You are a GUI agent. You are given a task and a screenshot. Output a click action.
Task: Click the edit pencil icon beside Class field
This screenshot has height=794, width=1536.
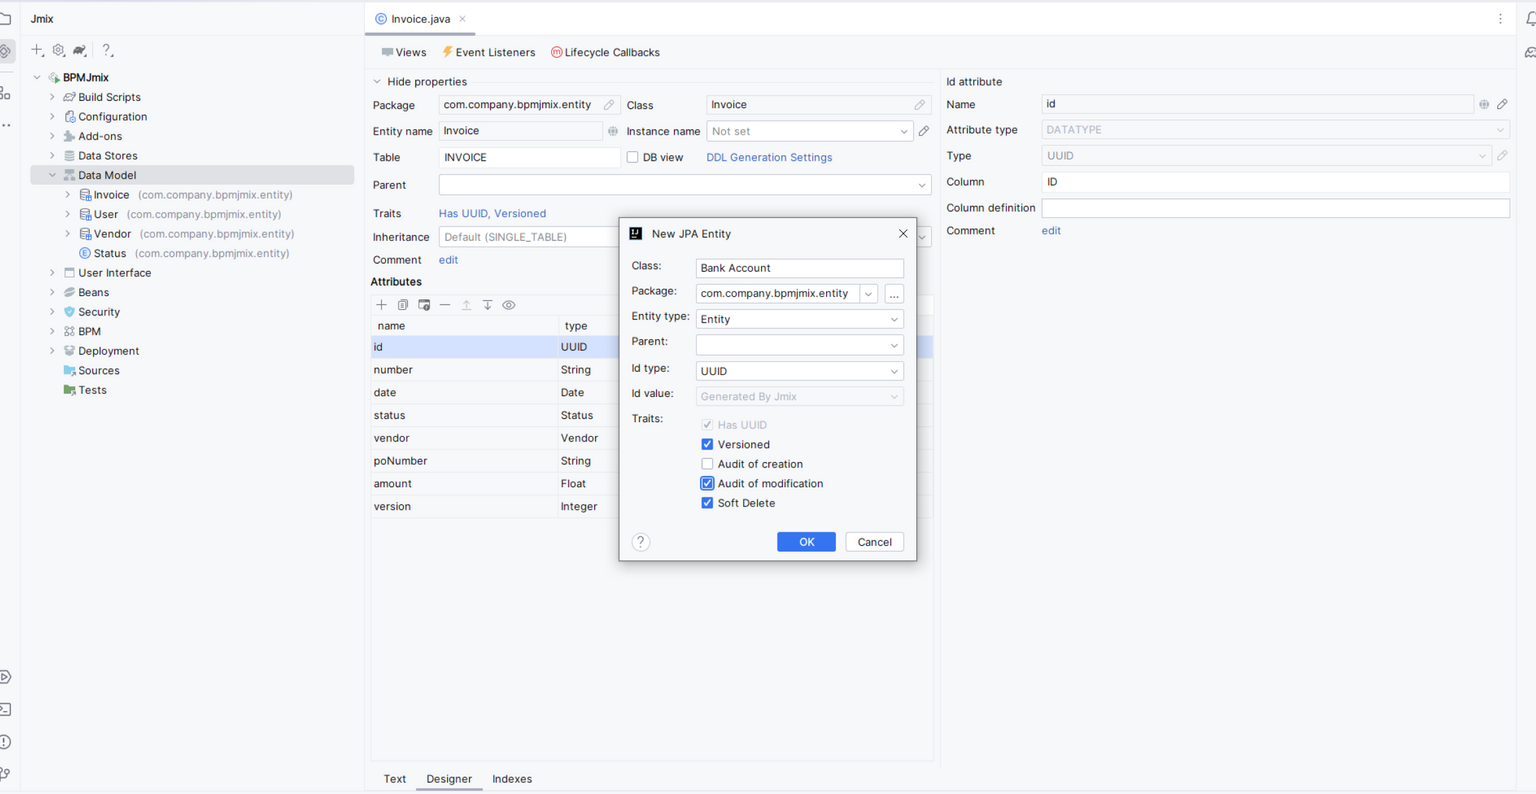coord(919,105)
